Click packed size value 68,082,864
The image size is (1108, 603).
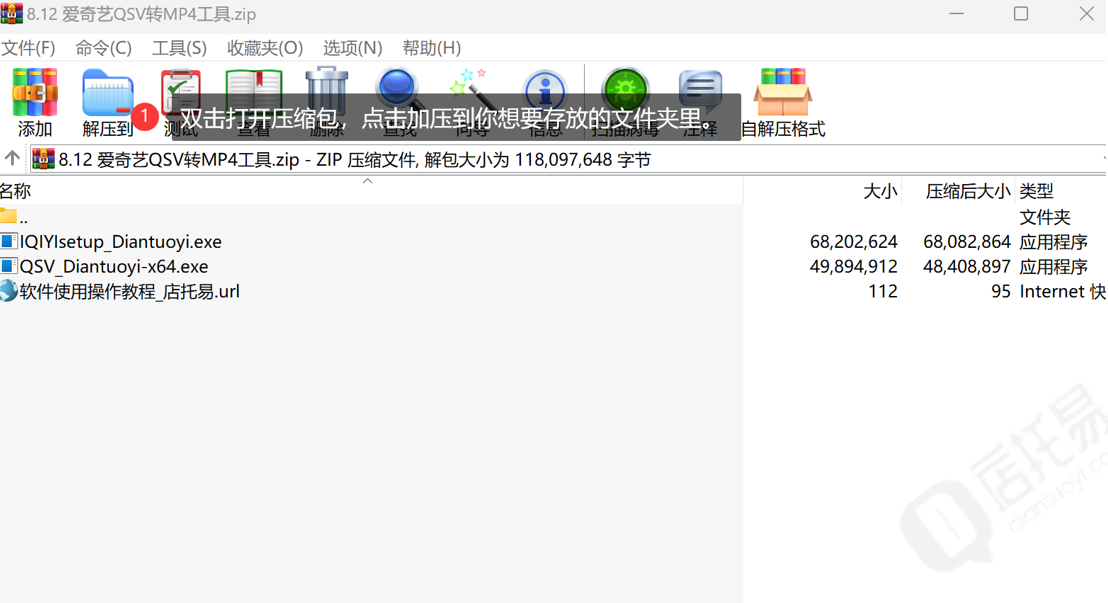(x=967, y=242)
